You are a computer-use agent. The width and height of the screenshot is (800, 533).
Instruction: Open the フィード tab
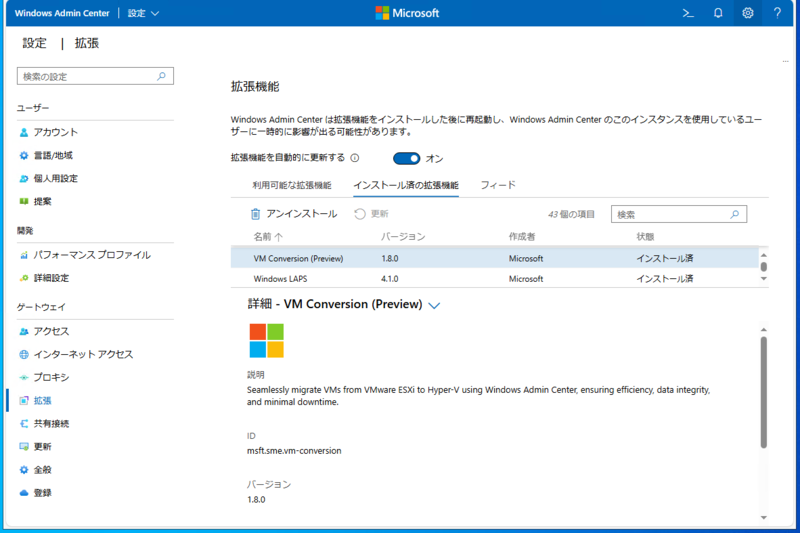pos(498,185)
